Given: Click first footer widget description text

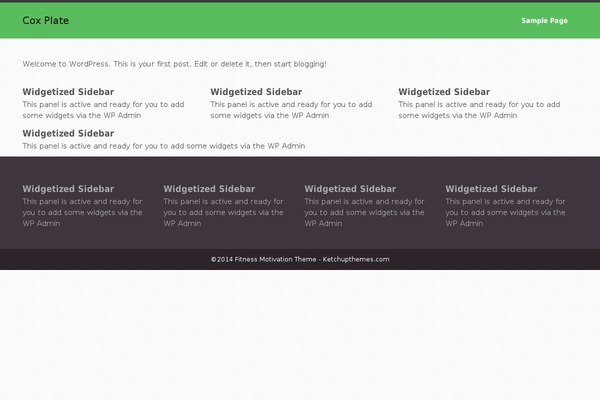Looking at the screenshot, I should point(82,212).
